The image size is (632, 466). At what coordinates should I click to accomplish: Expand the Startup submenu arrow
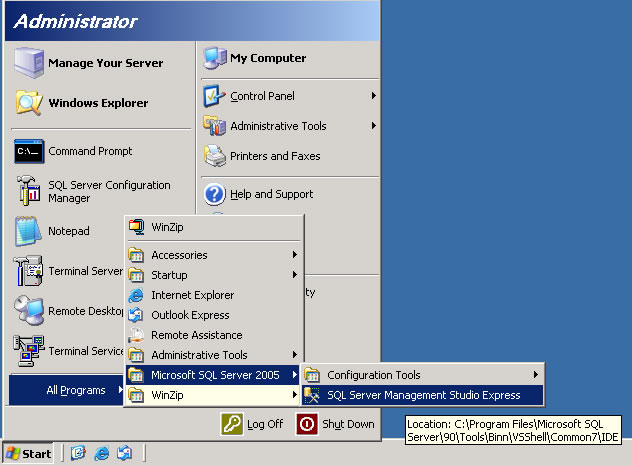point(295,275)
